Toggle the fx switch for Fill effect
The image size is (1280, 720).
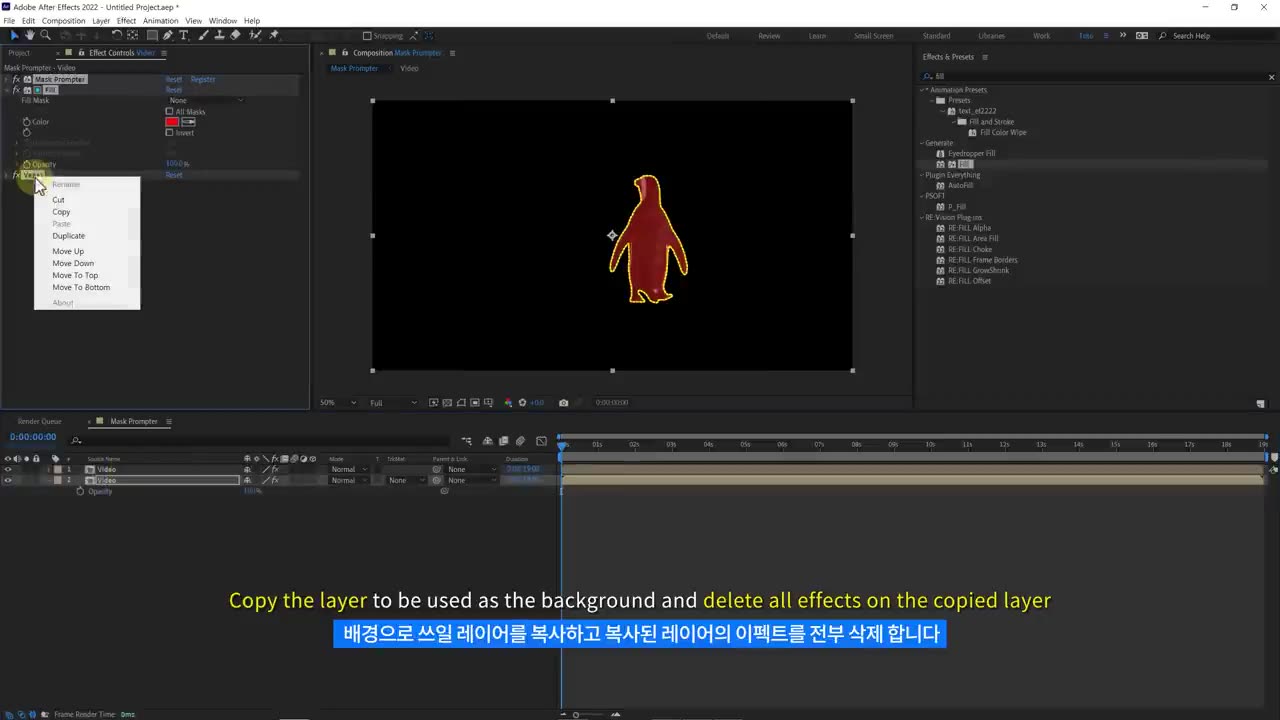pyautogui.click(x=16, y=90)
